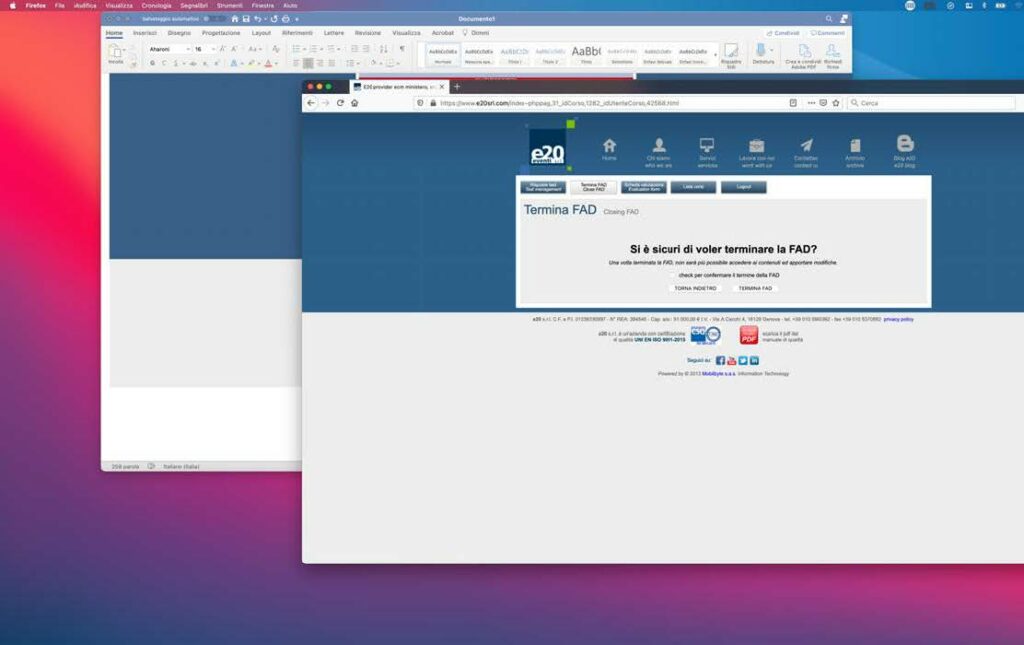The image size is (1024, 645).
Task: Reload the page in Firefox
Action: (340, 103)
